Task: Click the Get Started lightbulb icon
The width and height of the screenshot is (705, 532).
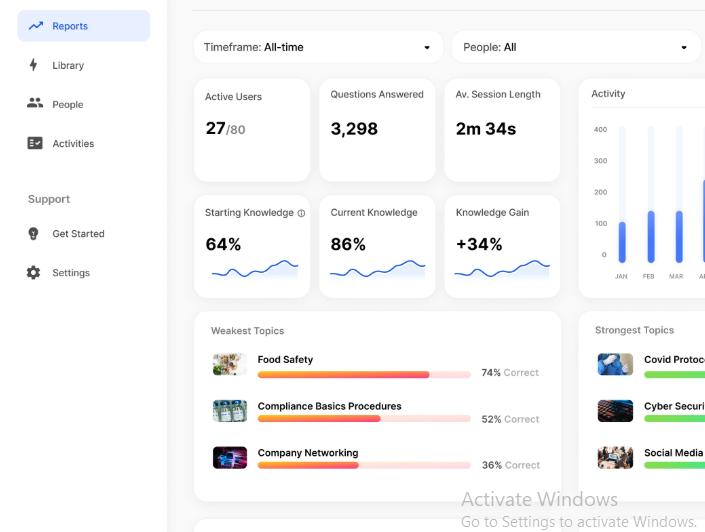Action: pos(33,233)
